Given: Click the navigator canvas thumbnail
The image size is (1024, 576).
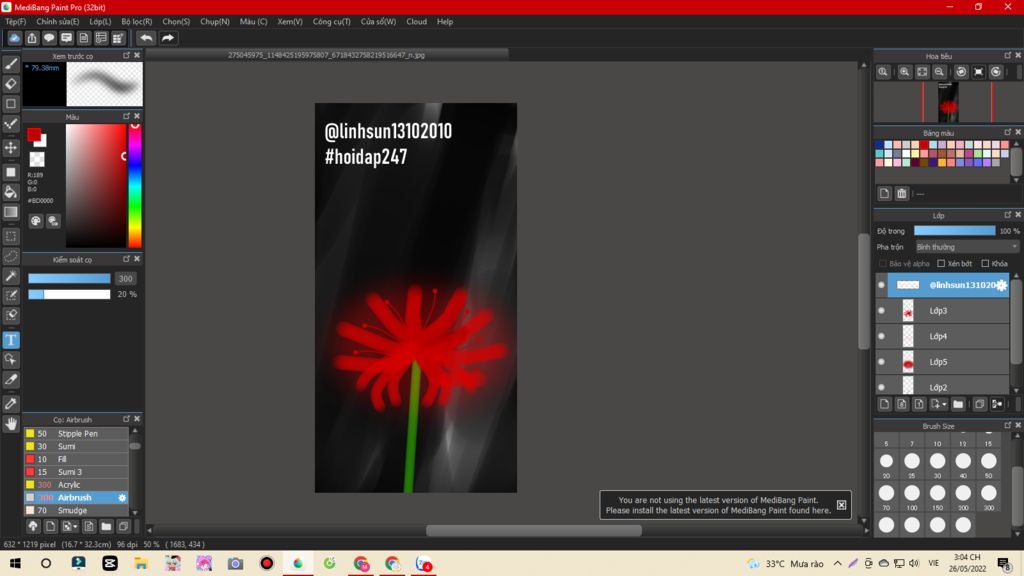Looking at the screenshot, I should [948, 102].
